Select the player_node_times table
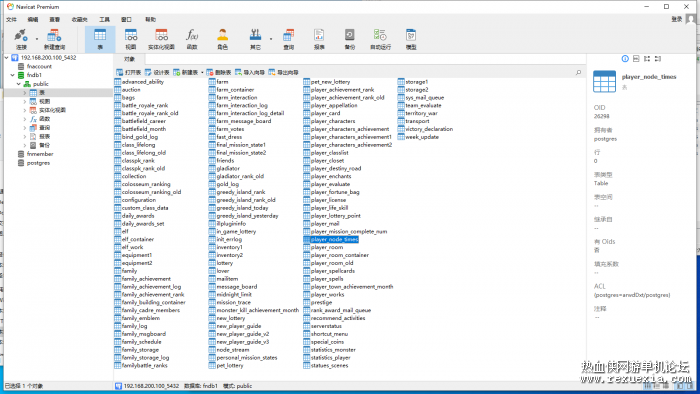Screen dimensions: 700x394 pos(334,240)
